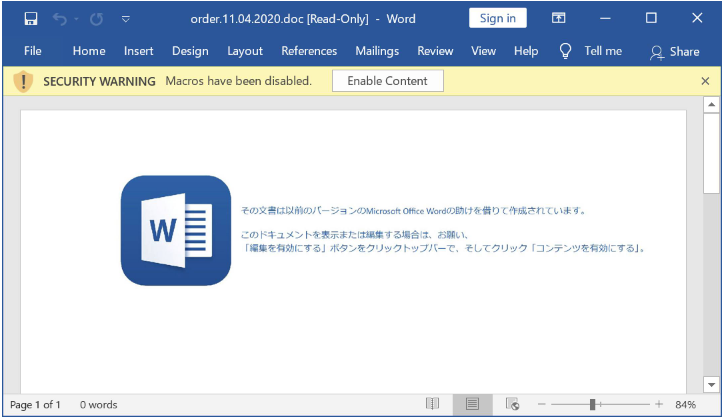724x419 pixels.
Task: Open Ribbon Display Options
Action: pyautogui.click(x=559, y=18)
